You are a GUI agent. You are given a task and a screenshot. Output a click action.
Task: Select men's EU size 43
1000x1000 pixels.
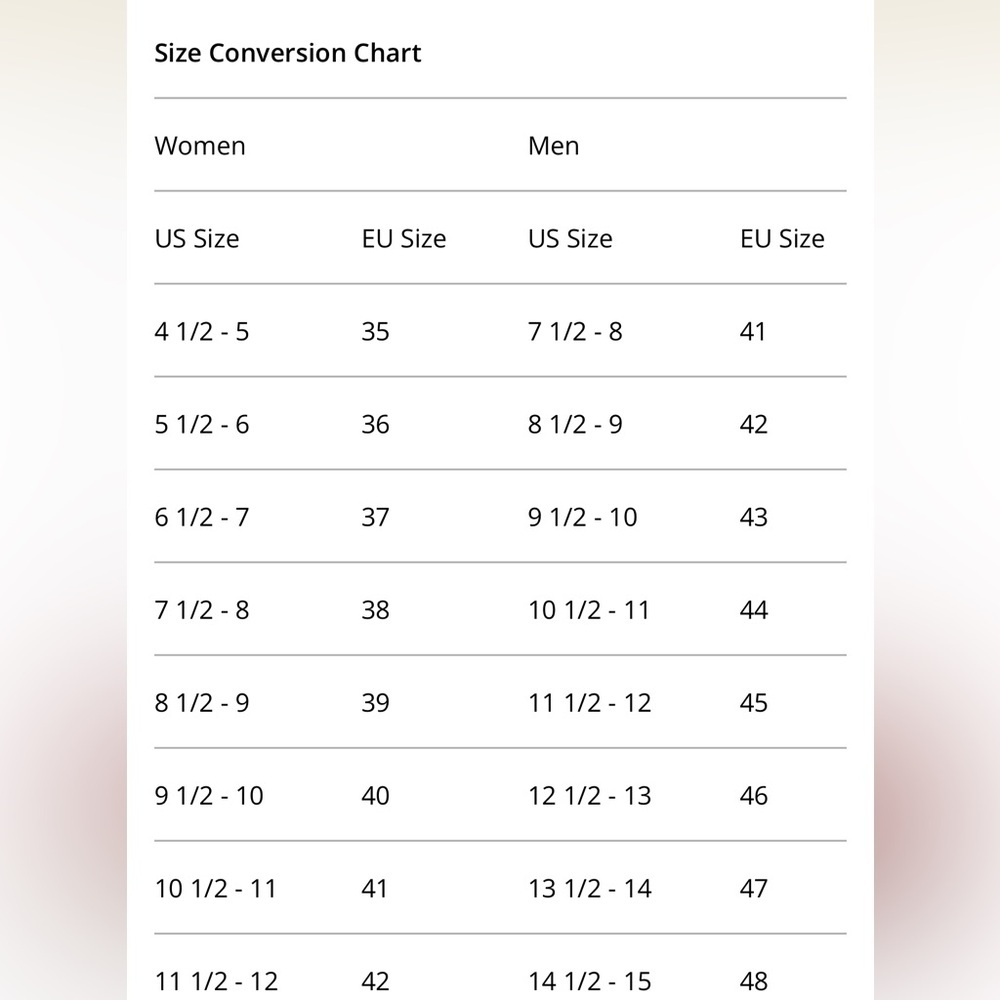click(754, 518)
